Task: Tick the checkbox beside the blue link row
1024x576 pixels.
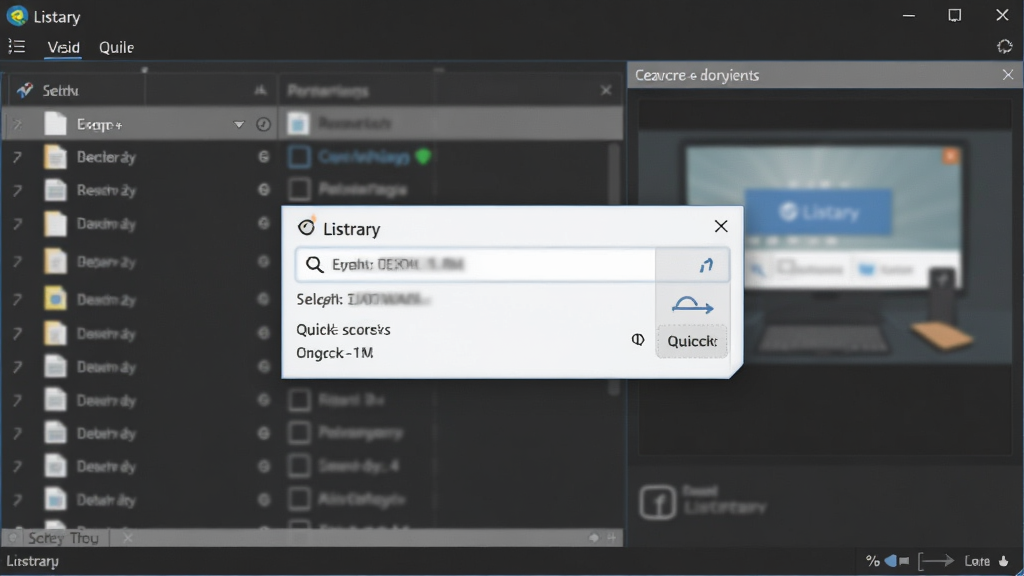Action: (x=299, y=157)
